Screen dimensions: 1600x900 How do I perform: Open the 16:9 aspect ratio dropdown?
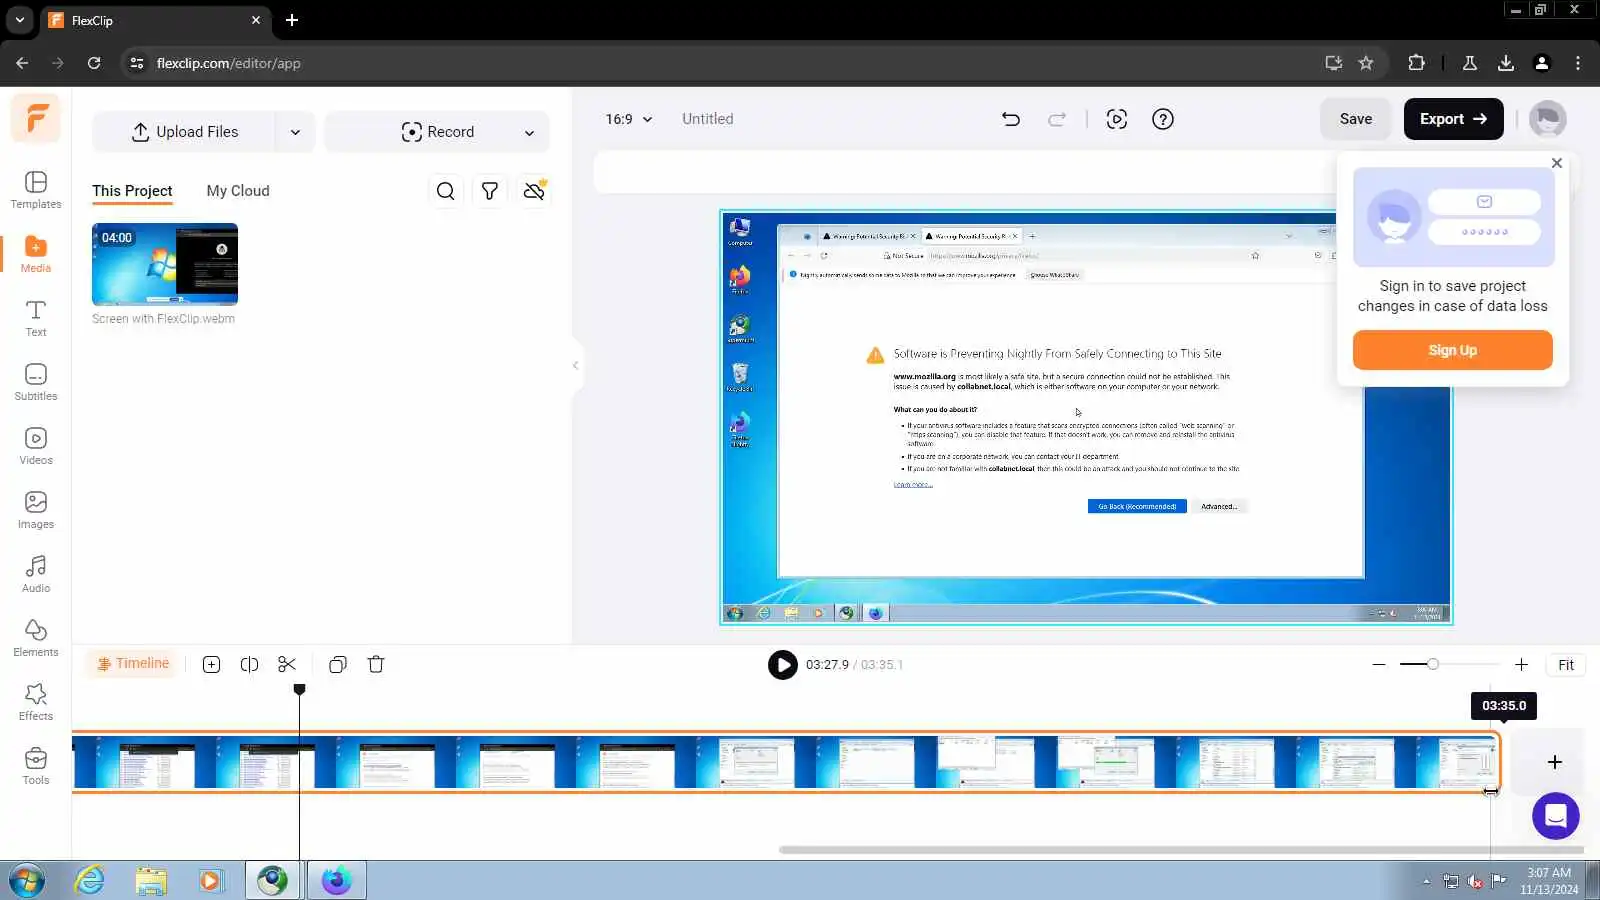point(629,119)
